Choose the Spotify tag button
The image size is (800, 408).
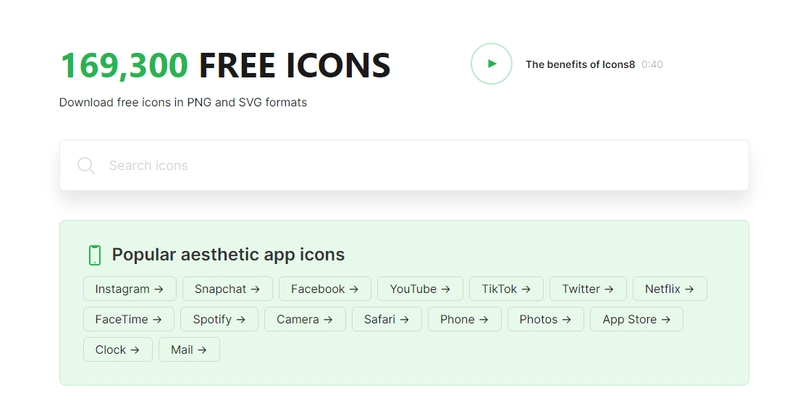pos(219,320)
